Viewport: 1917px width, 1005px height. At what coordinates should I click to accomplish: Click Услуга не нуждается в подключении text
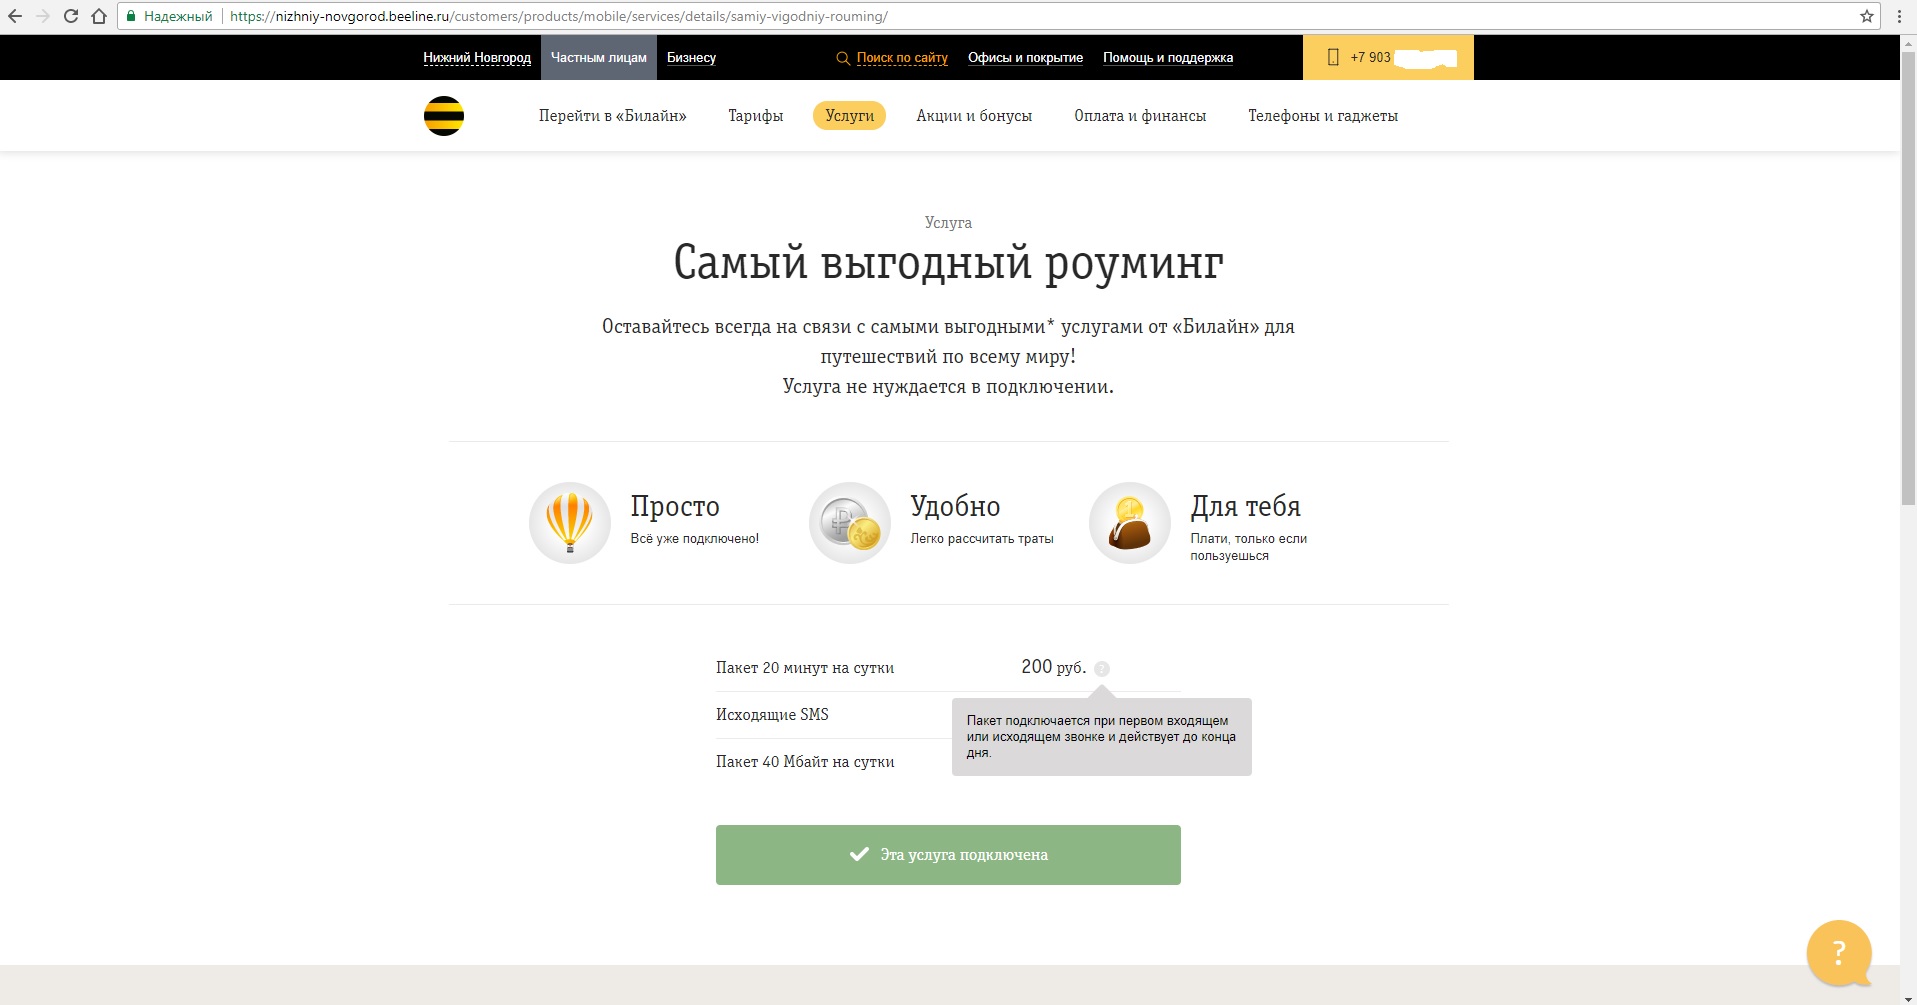pos(948,387)
